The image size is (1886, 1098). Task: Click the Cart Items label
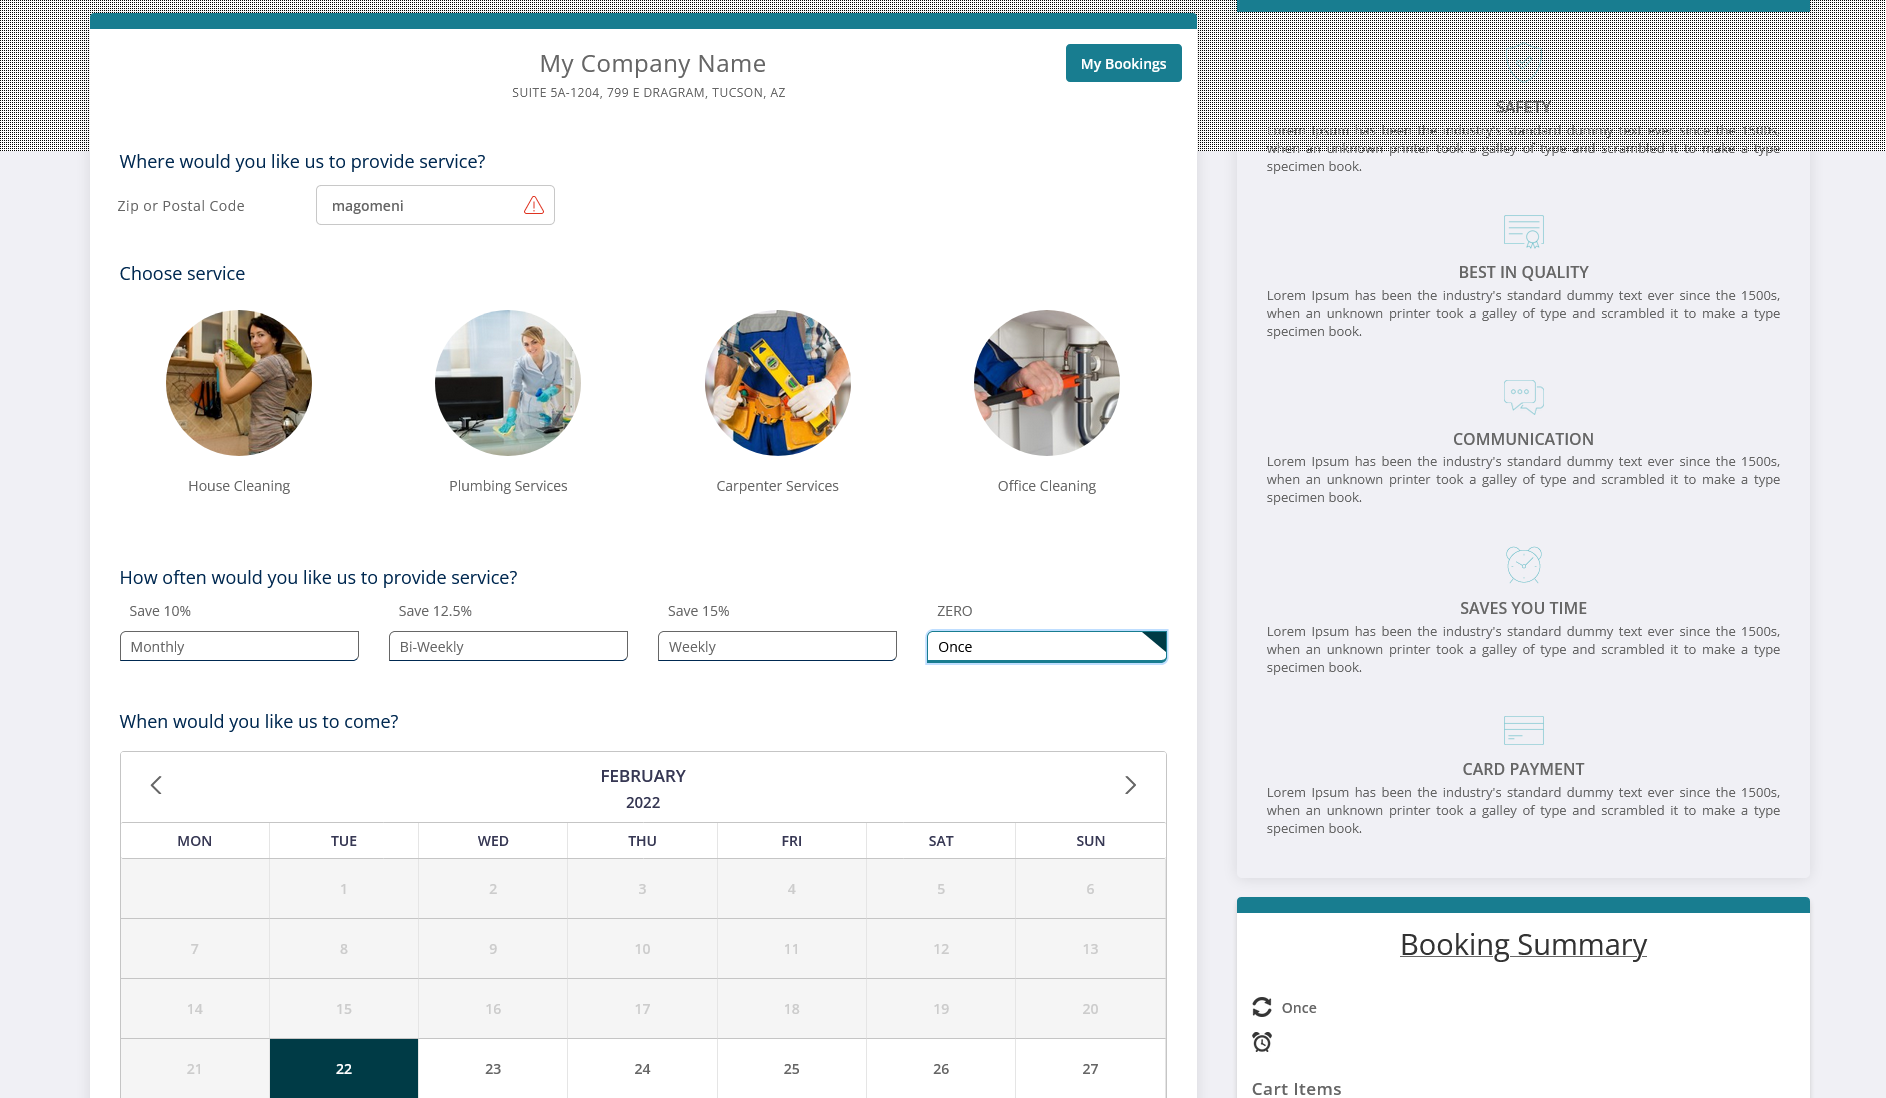(1297, 1088)
